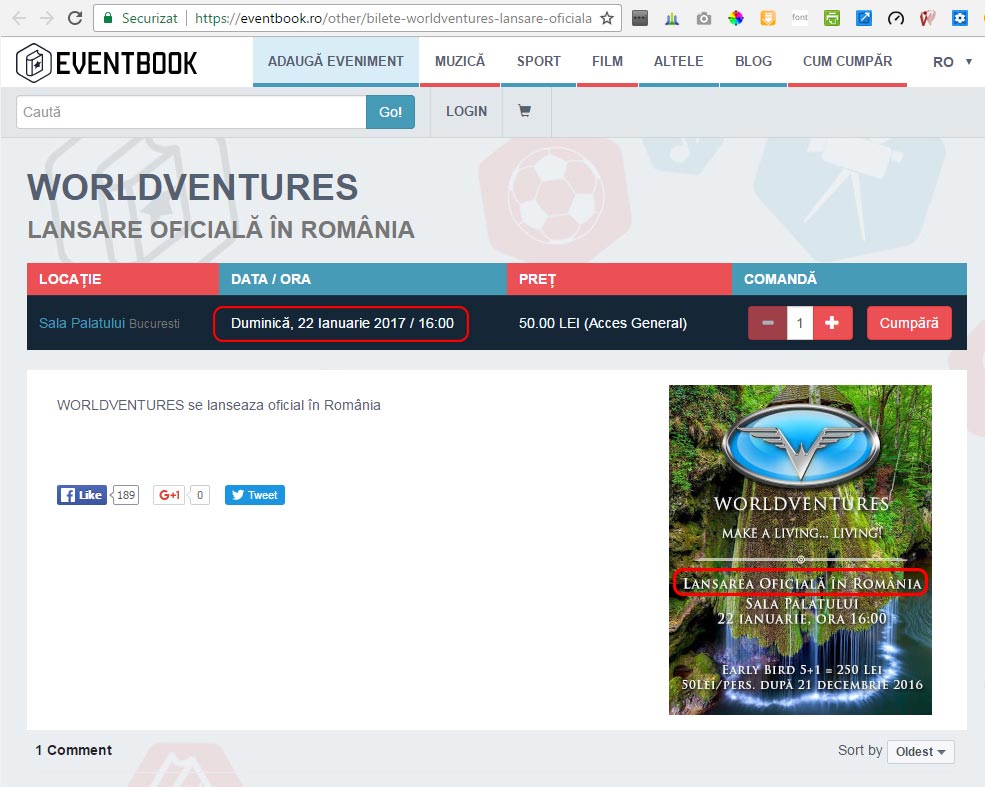Open the Altele menu

pos(678,61)
